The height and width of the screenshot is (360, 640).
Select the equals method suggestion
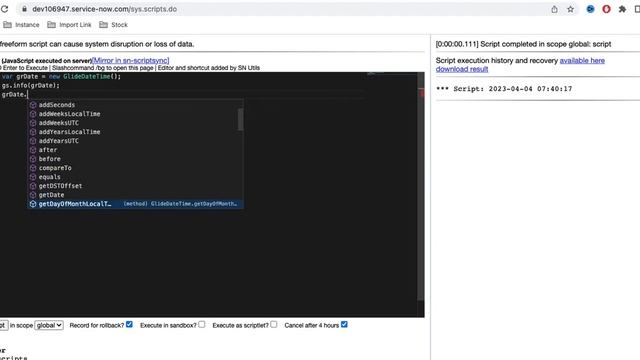pos(136,177)
